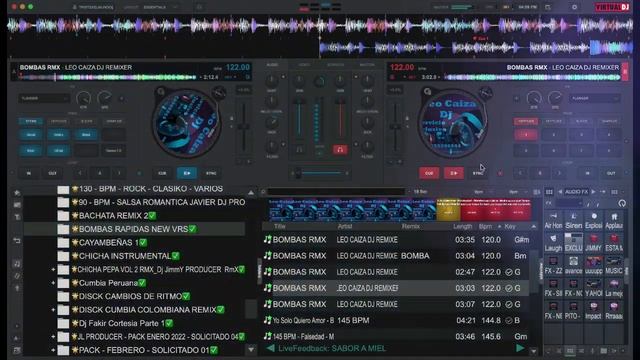Trigger the JIMMY sample pad
Image resolution: width=640 pixels, height=360 pixels.
[x=593, y=243]
